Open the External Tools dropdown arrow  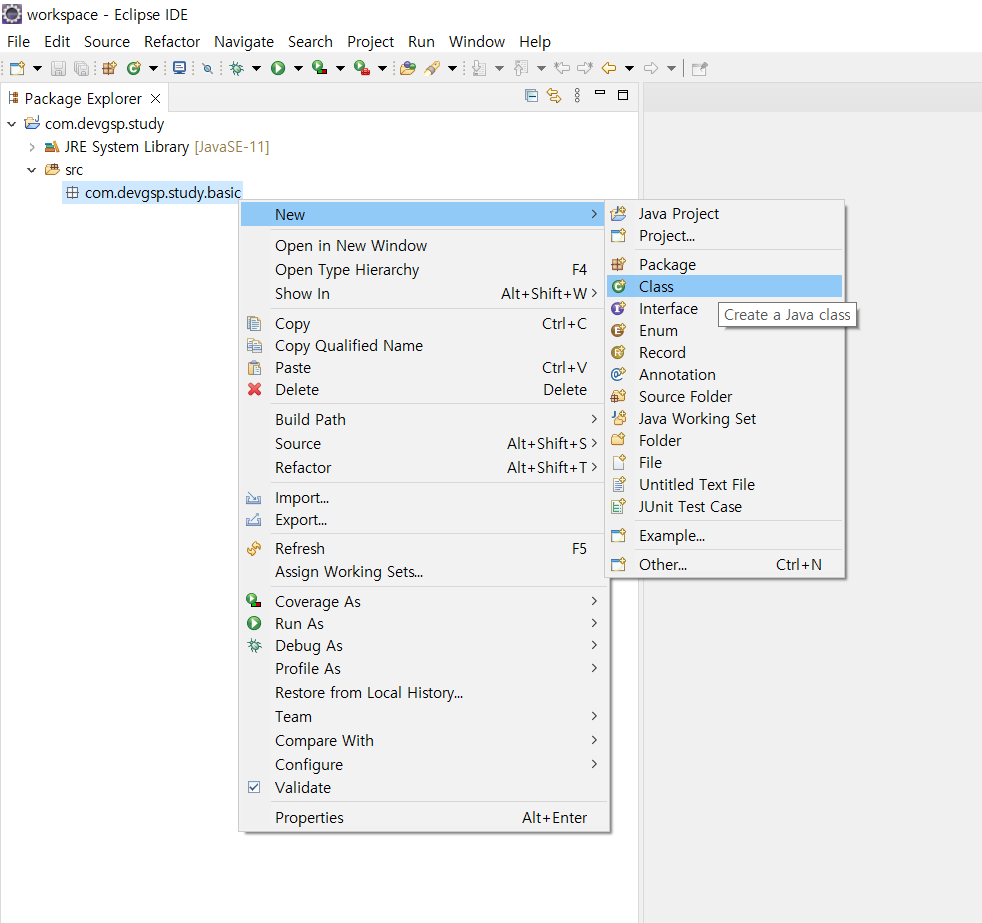[382, 68]
